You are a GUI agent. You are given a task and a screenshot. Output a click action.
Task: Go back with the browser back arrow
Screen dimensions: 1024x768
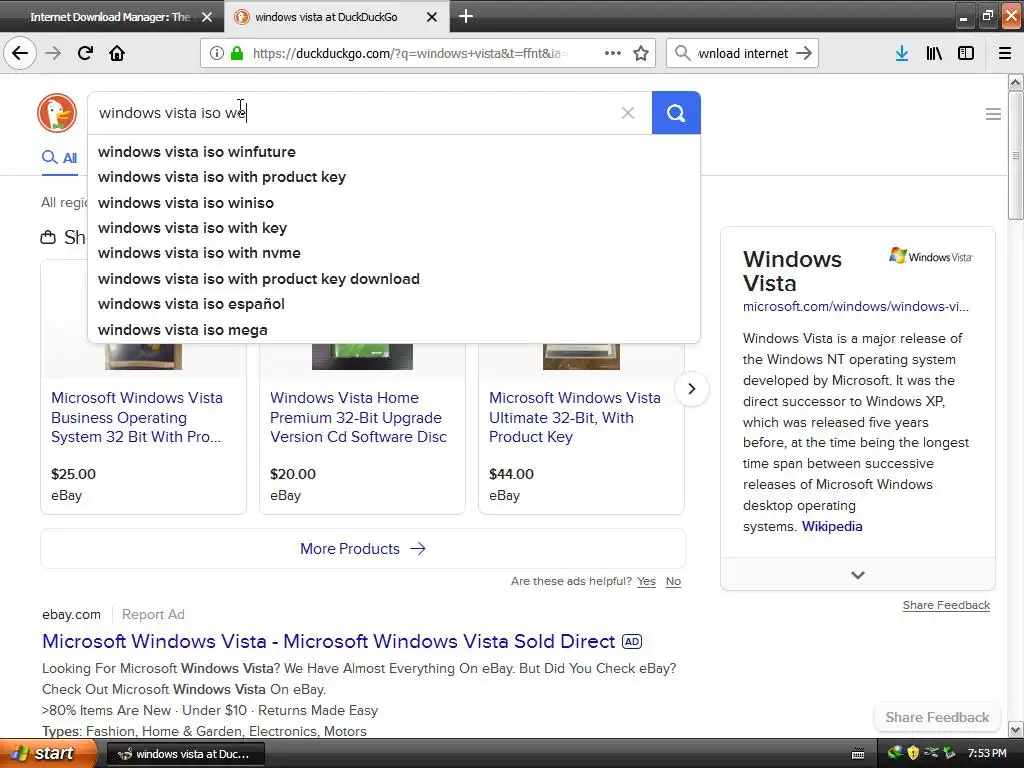[x=20, y=53]
